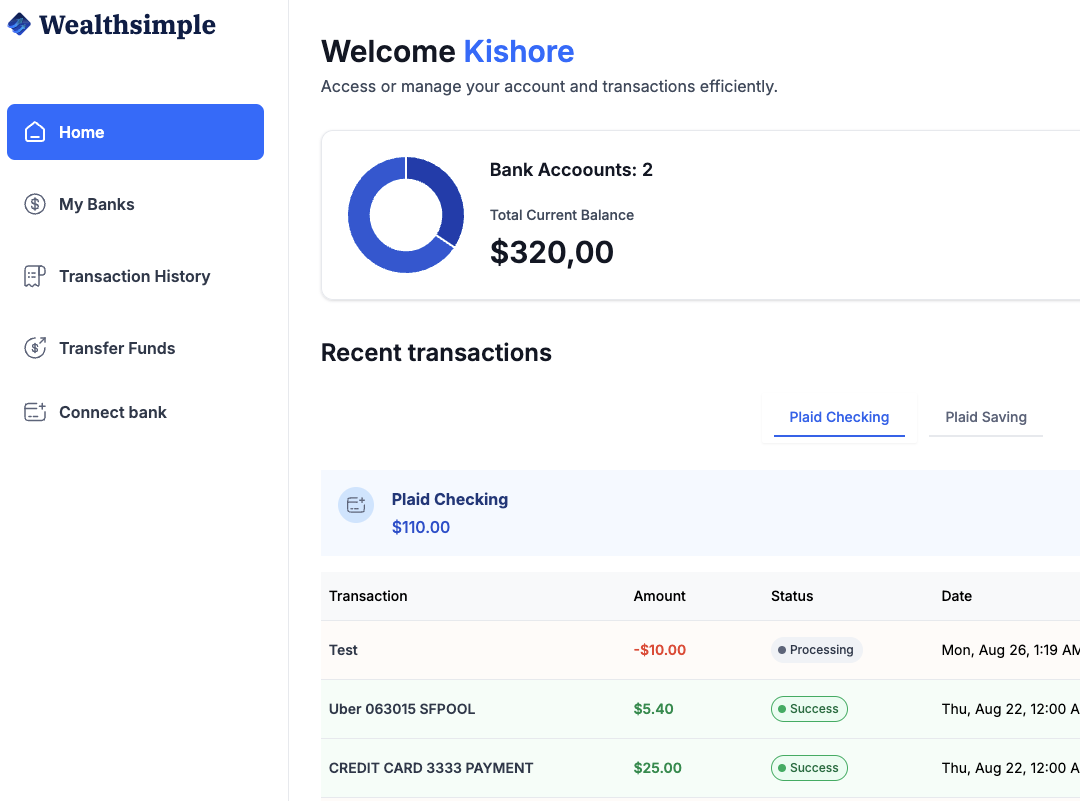Click the Connect bank card icon
The image size is (1080, 801).
(35, 412)
